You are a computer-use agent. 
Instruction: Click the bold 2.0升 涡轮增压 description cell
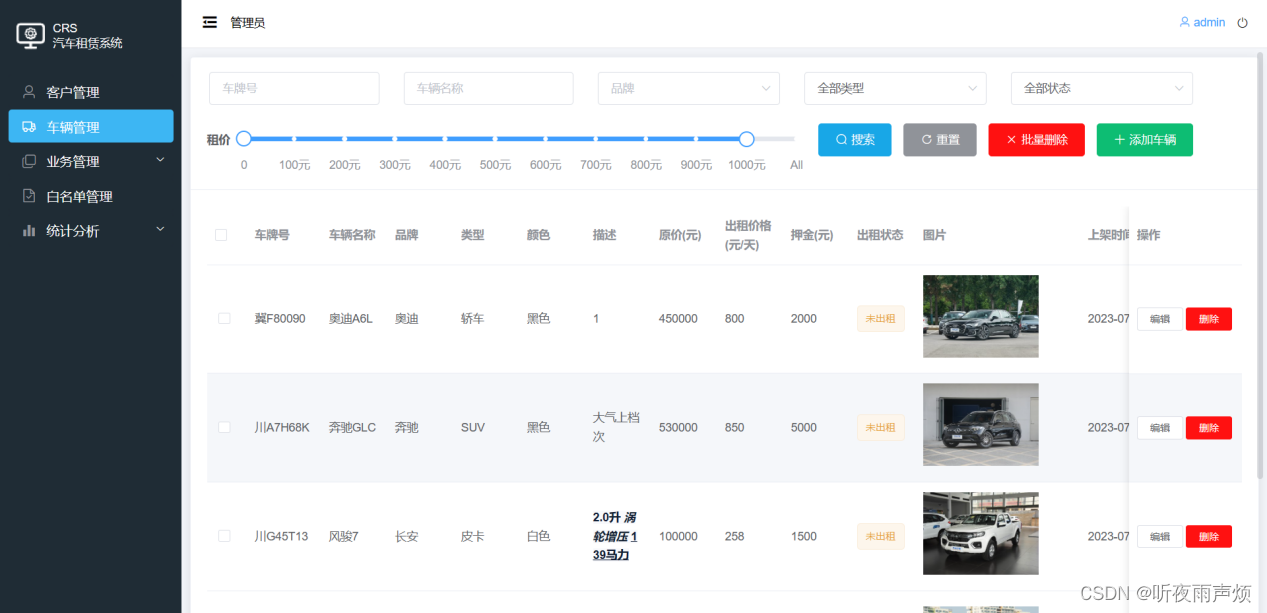click(615, 536)
